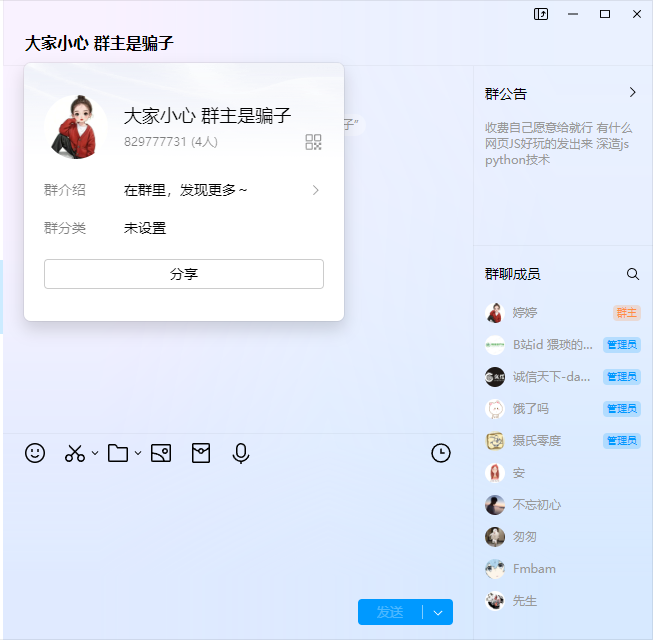The image size is (653, 640).
Task: Click the send image icon
Action: (x=161, y=453)
